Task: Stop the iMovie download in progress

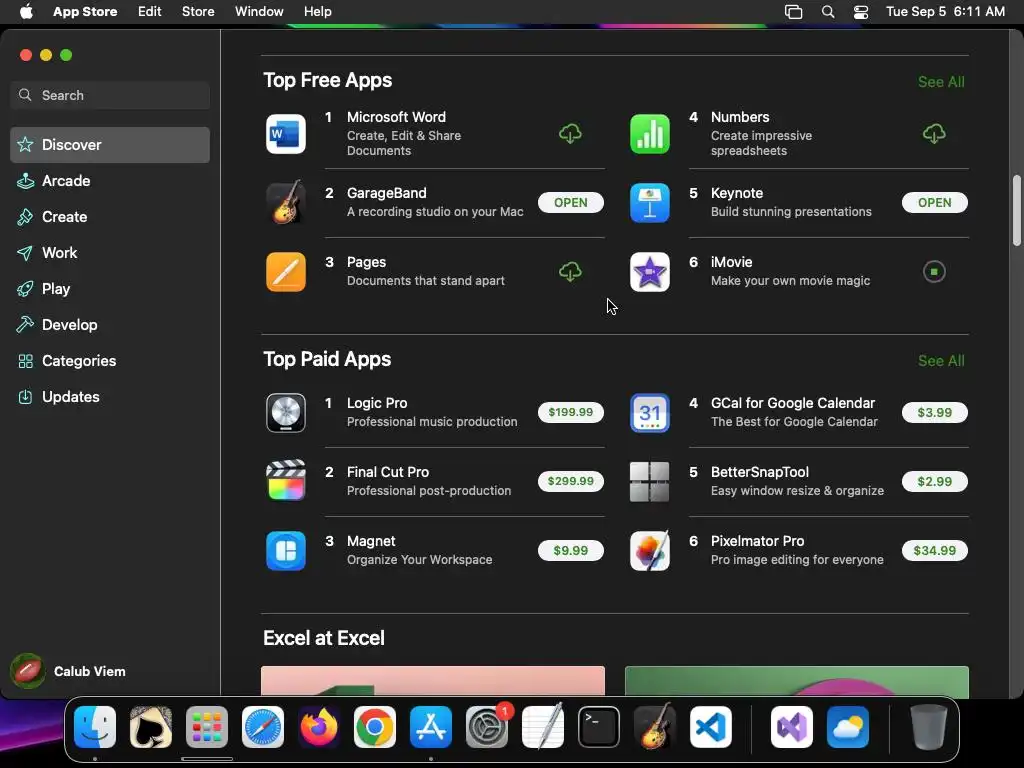Action: pyautogui.click(x=934, y=272)
